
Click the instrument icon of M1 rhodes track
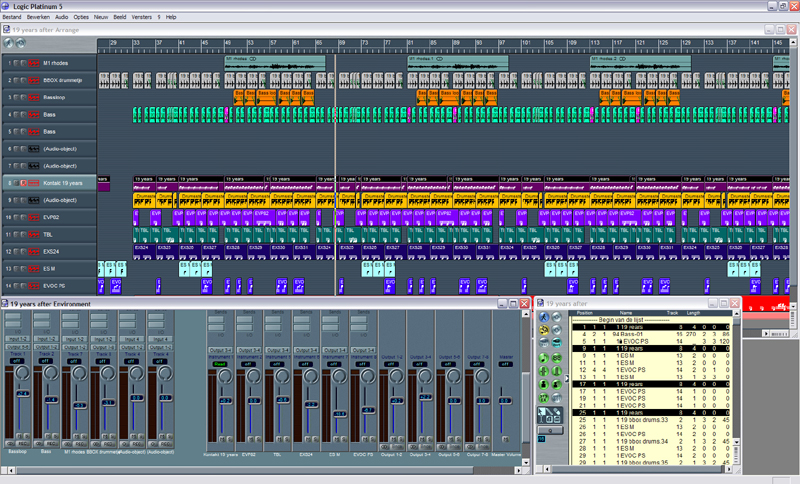34,63
